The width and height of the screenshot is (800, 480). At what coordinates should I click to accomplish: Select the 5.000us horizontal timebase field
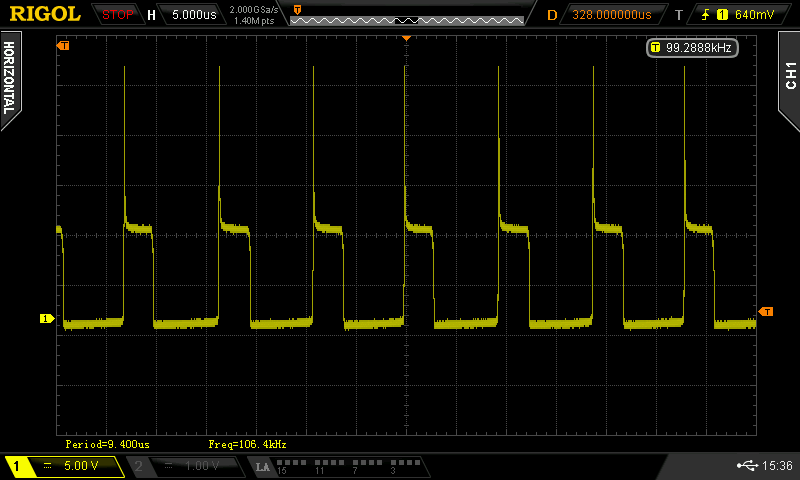click(x=193, y=15)
